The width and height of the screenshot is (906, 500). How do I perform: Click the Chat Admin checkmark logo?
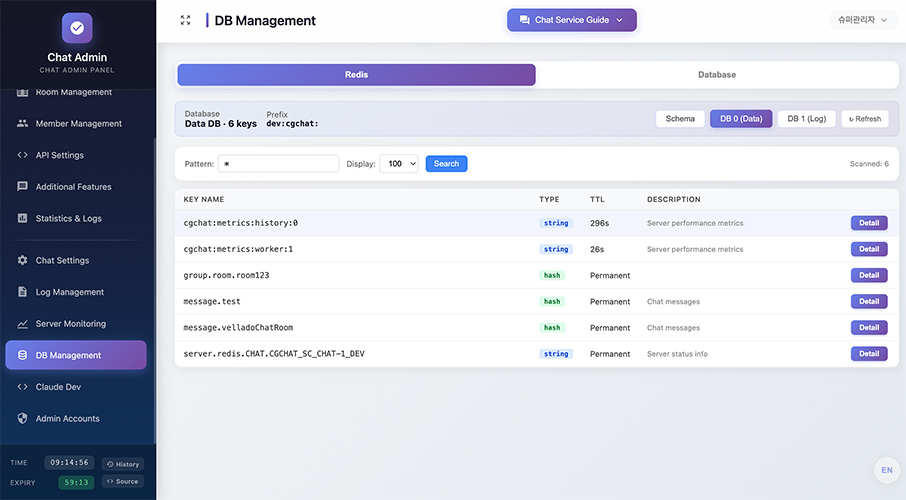click(77, 28)
